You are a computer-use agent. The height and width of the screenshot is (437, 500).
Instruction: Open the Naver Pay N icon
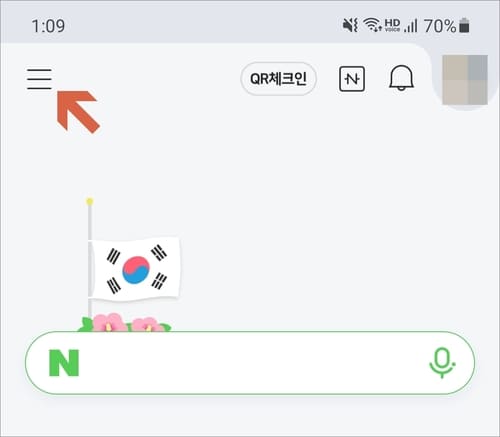click(352, 79)
